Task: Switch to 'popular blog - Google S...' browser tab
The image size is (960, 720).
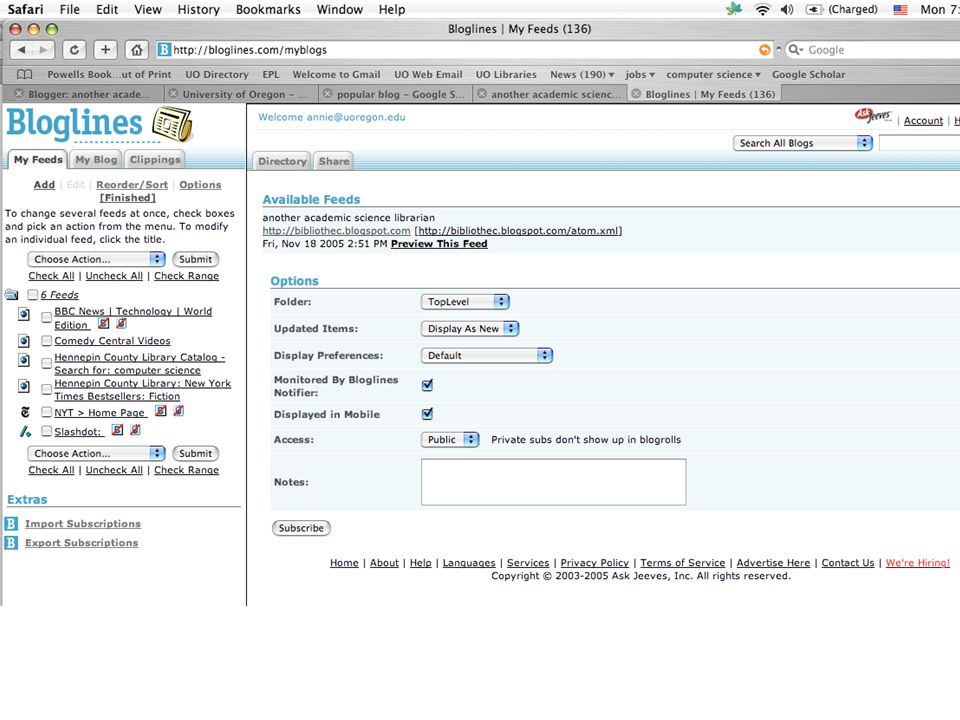Action: tap(396, 94)
